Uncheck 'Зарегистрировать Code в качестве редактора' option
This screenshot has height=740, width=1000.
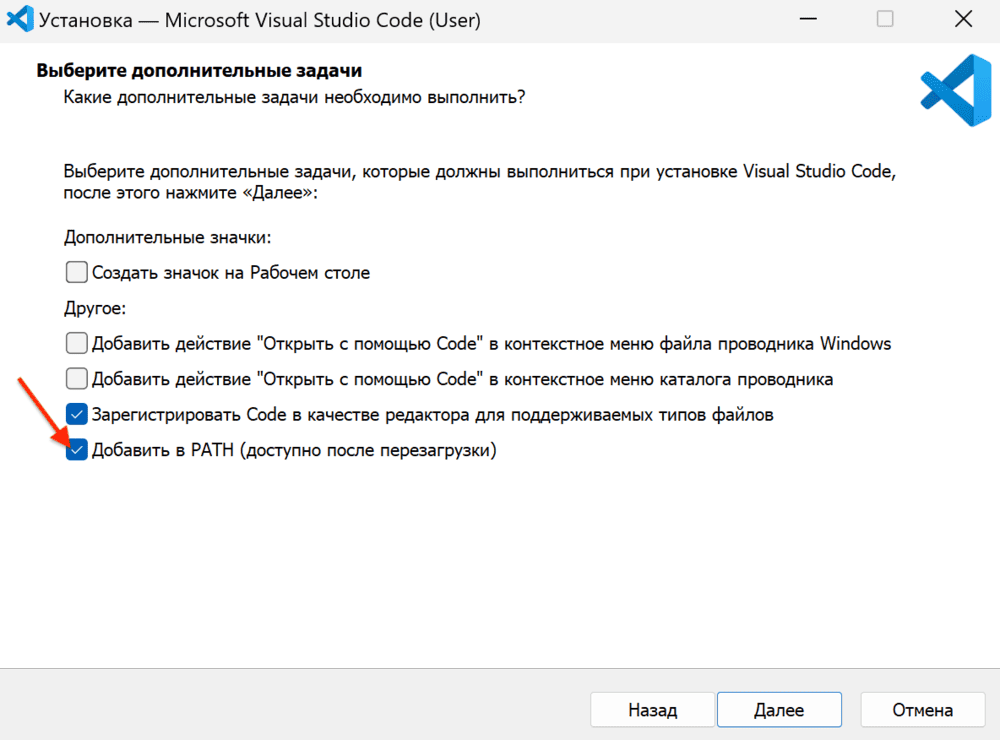pyautogui.click(x=77, y=415)
